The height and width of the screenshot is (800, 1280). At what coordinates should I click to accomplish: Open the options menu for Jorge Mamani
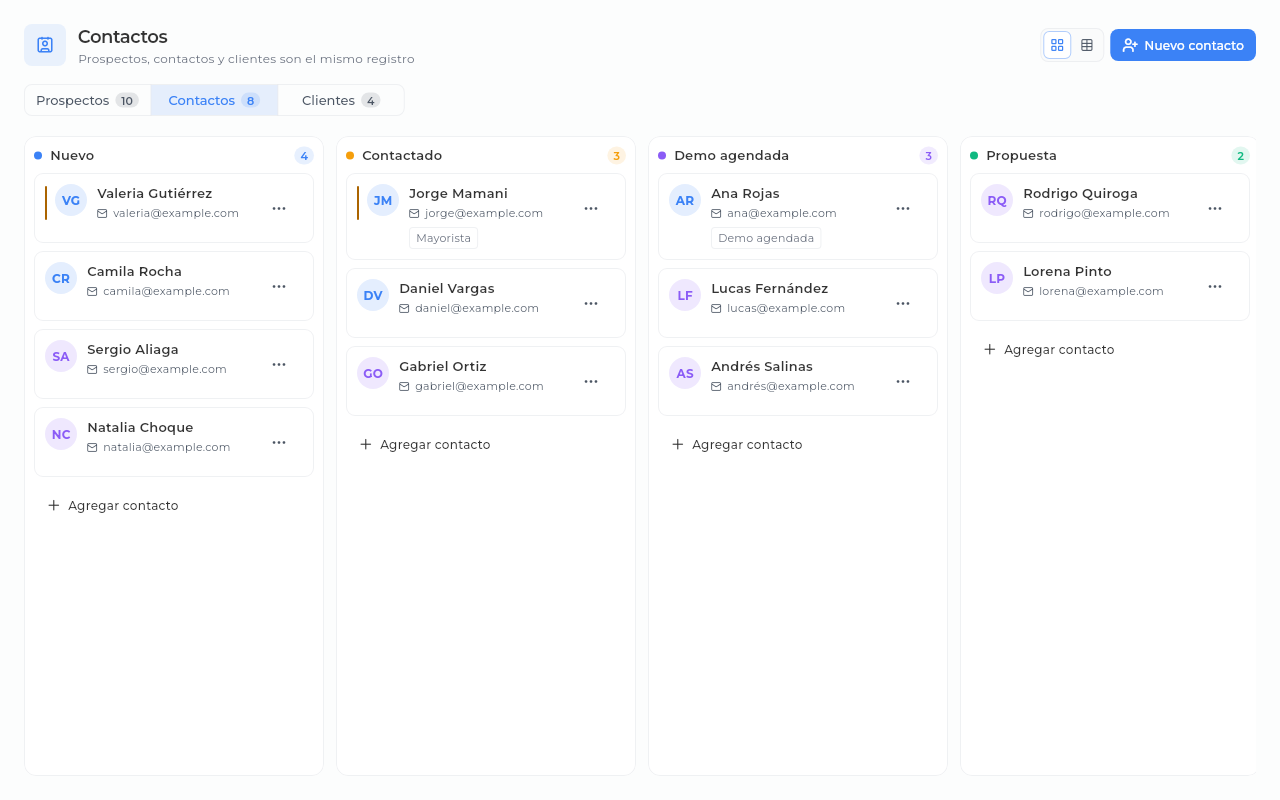point(591,208)
